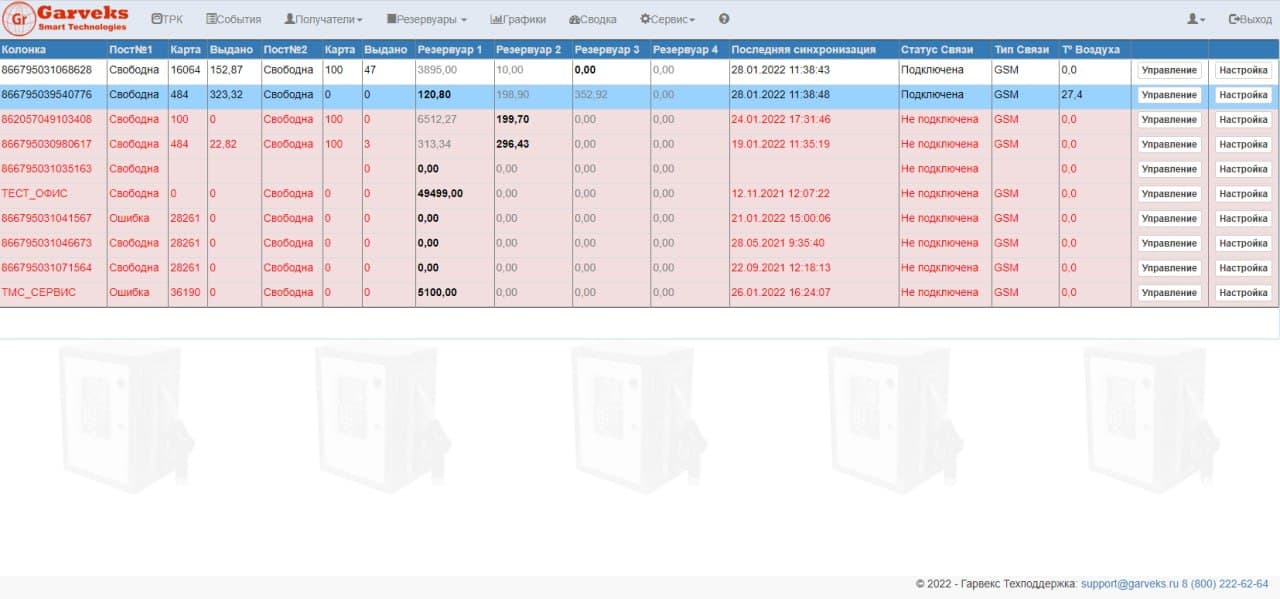Click Настройка for ТЕСТ_ОФИС row
This screenshot has height=599, width=1280.
point(1243,194)
